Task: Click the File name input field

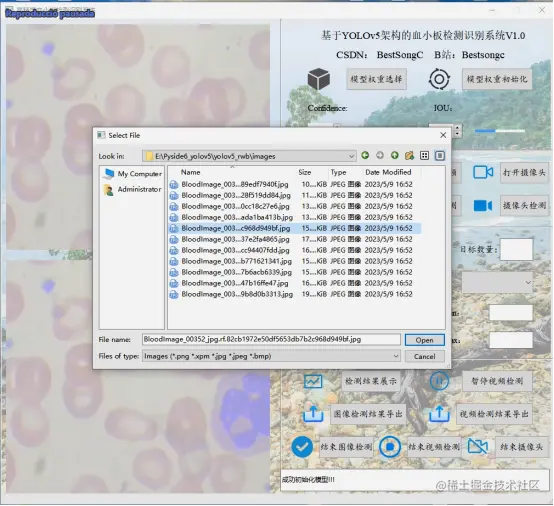Action: click(x=271, y=340)
